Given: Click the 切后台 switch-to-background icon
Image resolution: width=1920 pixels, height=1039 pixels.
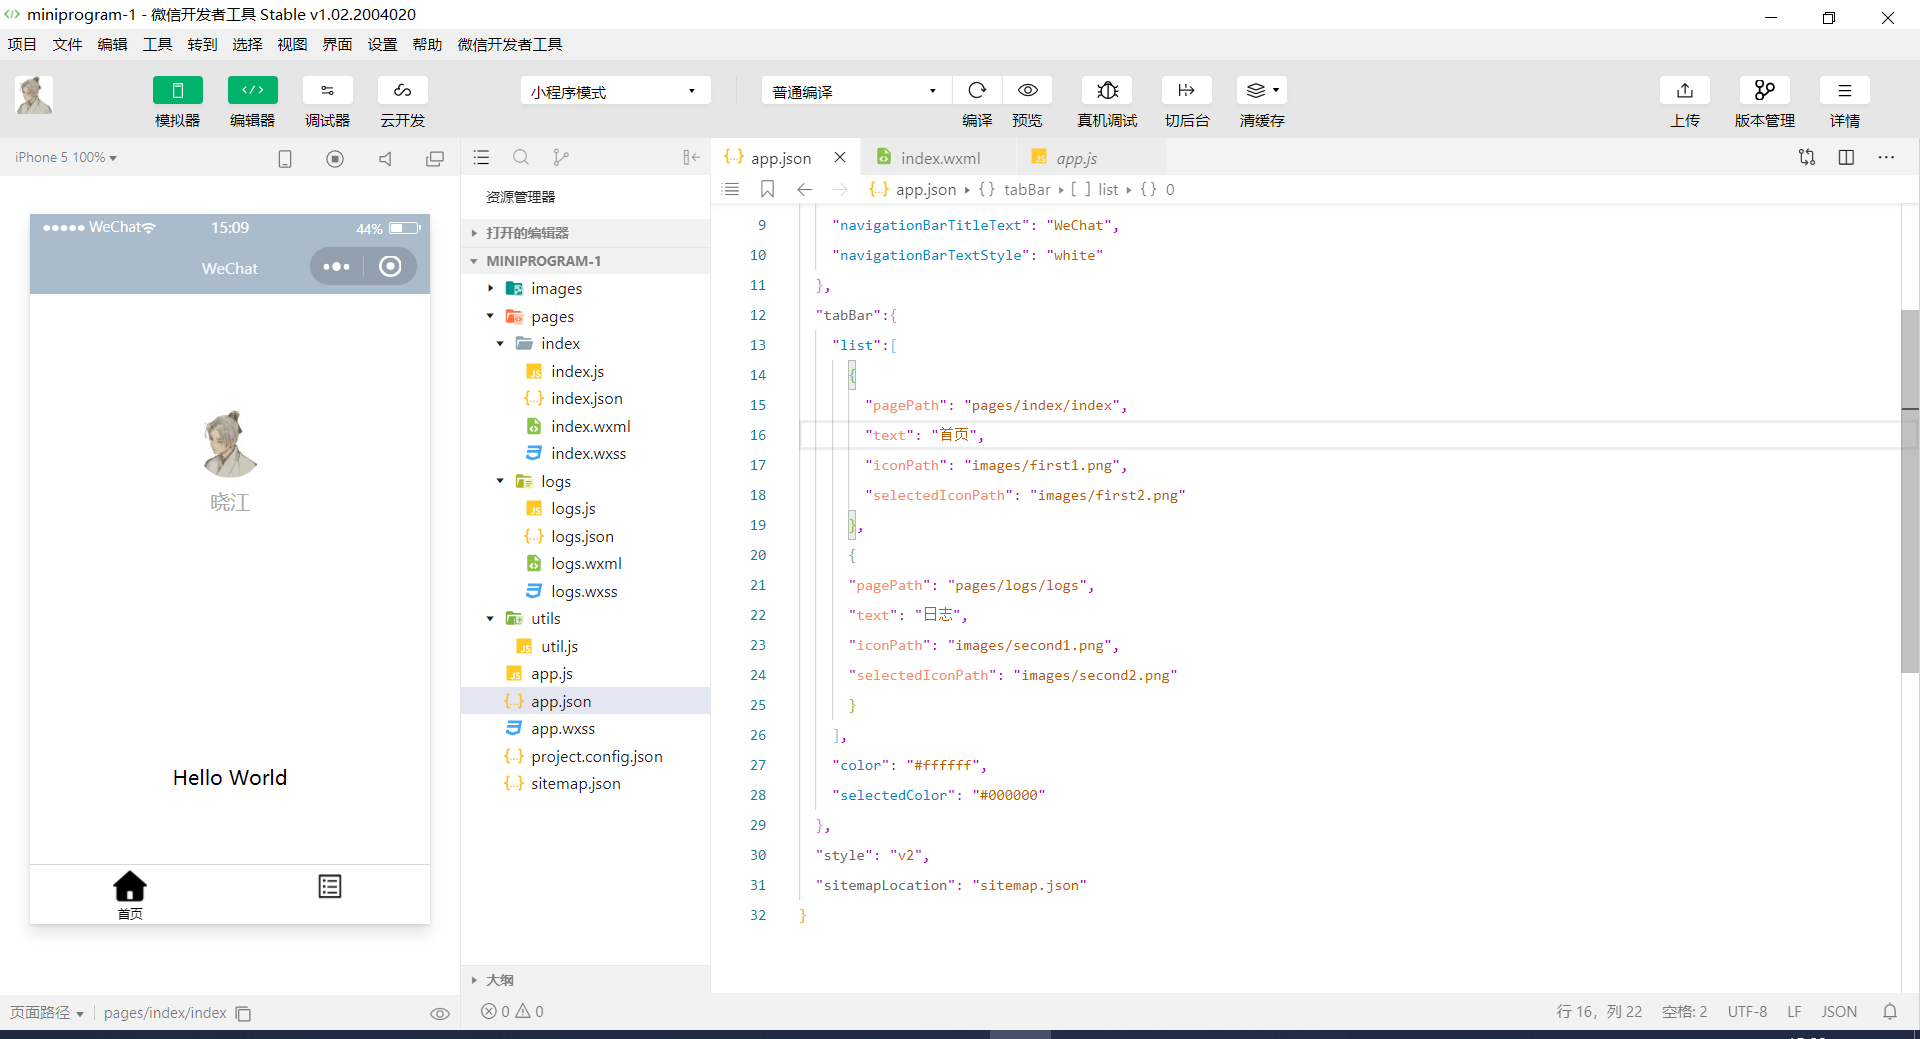Looking at the screenshot, I should [x=1186, y=91].
